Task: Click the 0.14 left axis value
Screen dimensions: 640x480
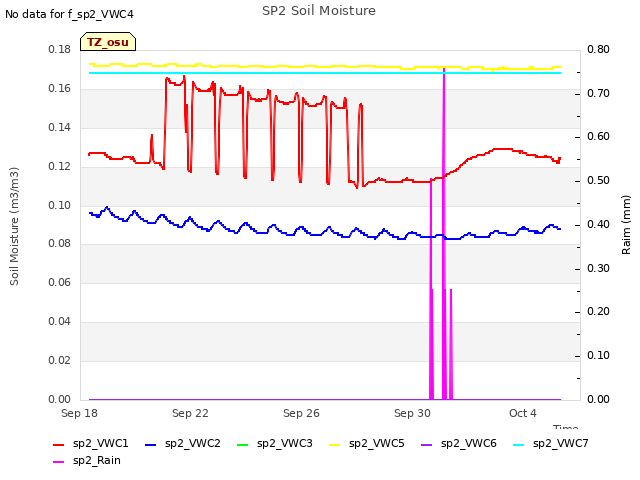Action: pyautogui.click(x=59, y=127)
